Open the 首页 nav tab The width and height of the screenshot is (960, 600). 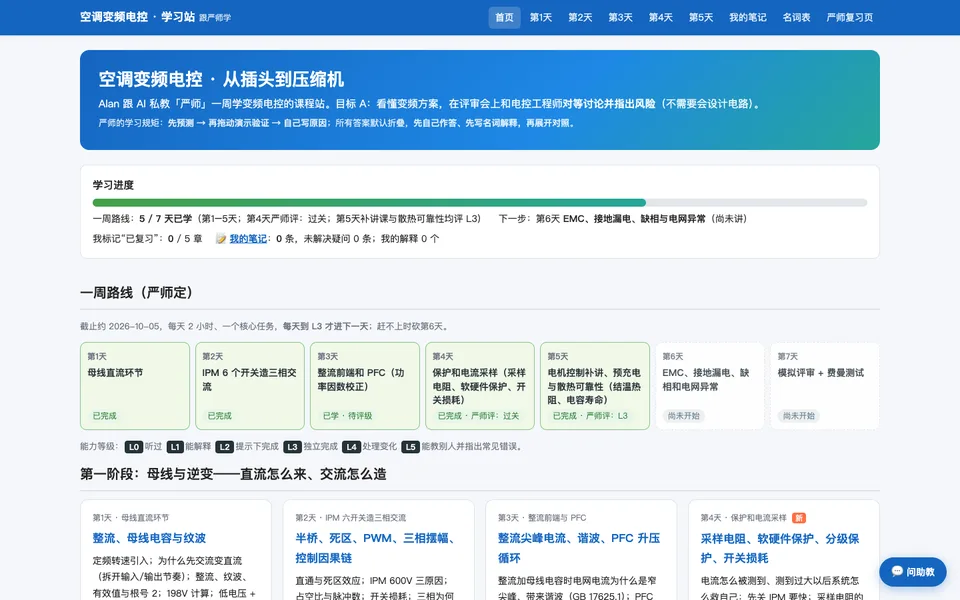[x=504, y=17]
